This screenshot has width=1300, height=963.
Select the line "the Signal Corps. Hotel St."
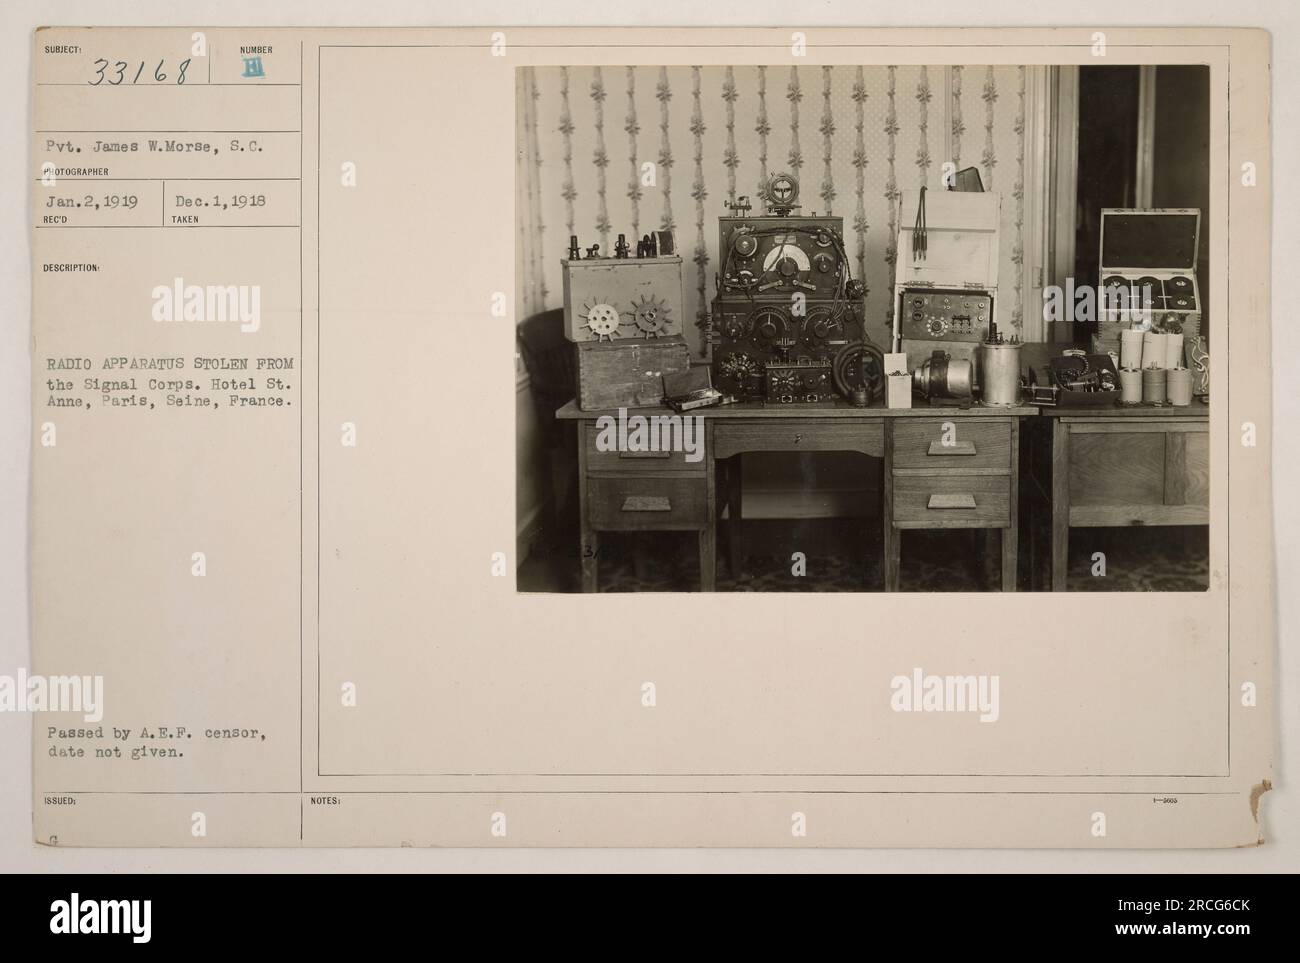(x=169, y=382)
